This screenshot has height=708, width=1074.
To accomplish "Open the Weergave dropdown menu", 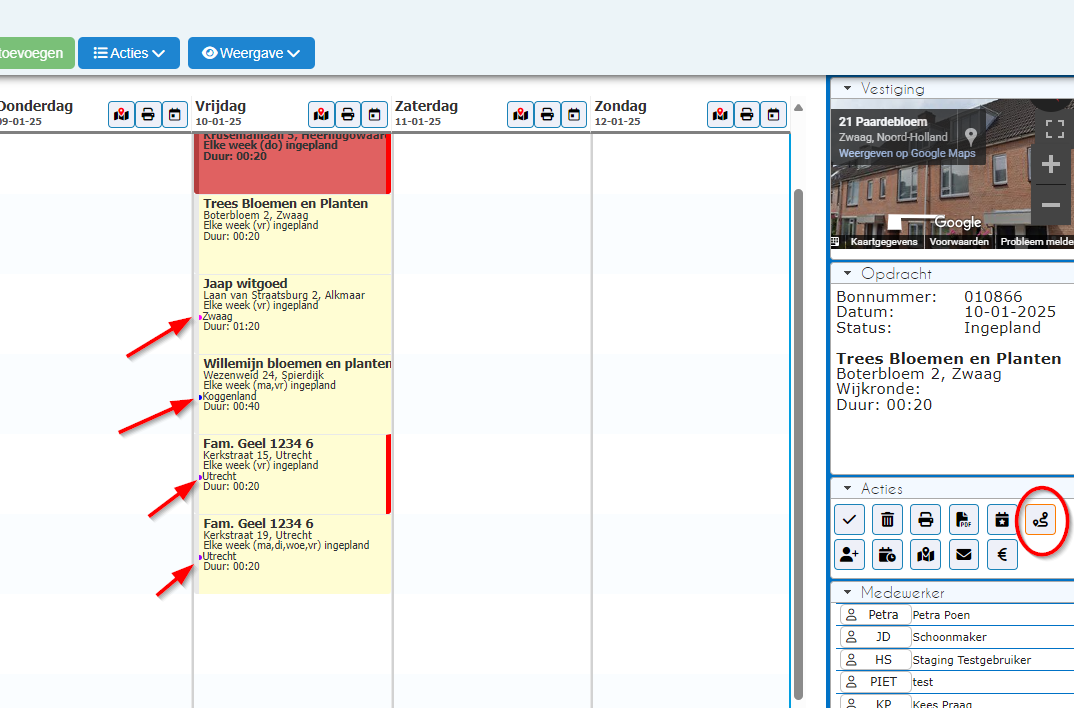I will 251,53.
